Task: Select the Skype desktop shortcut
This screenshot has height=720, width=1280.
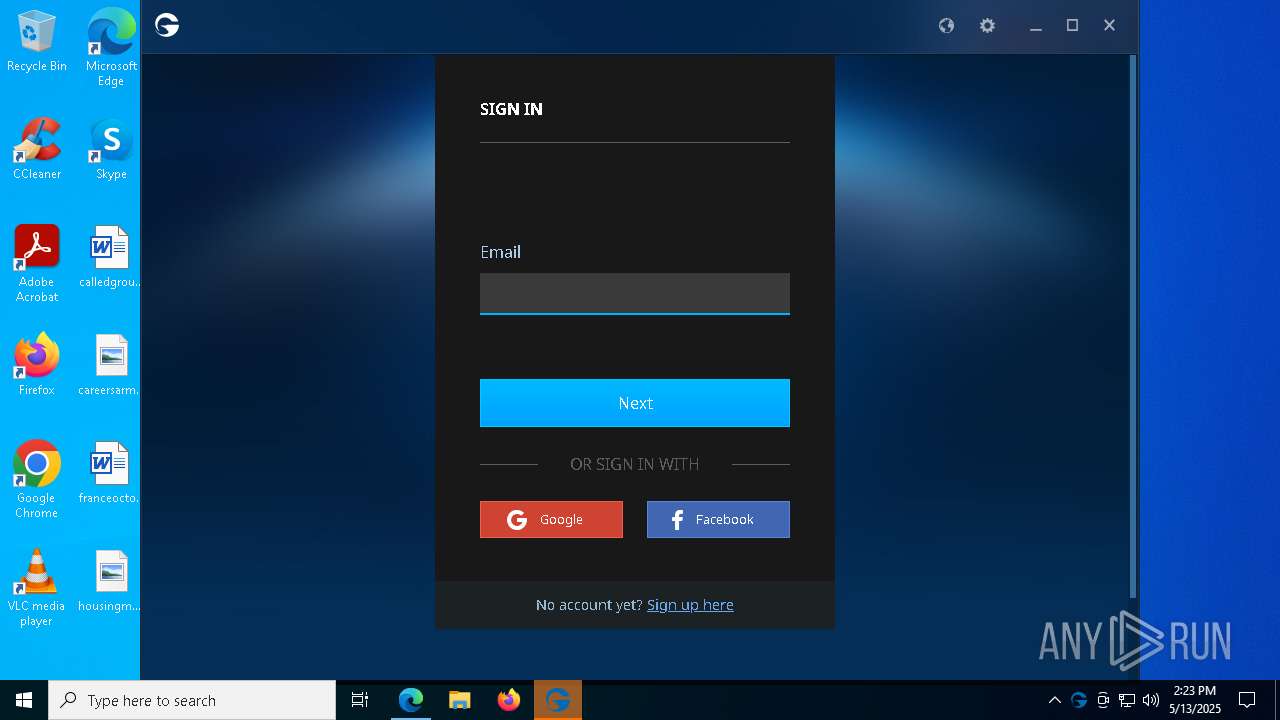Action: pyautogui.click(x=111, y=150)
